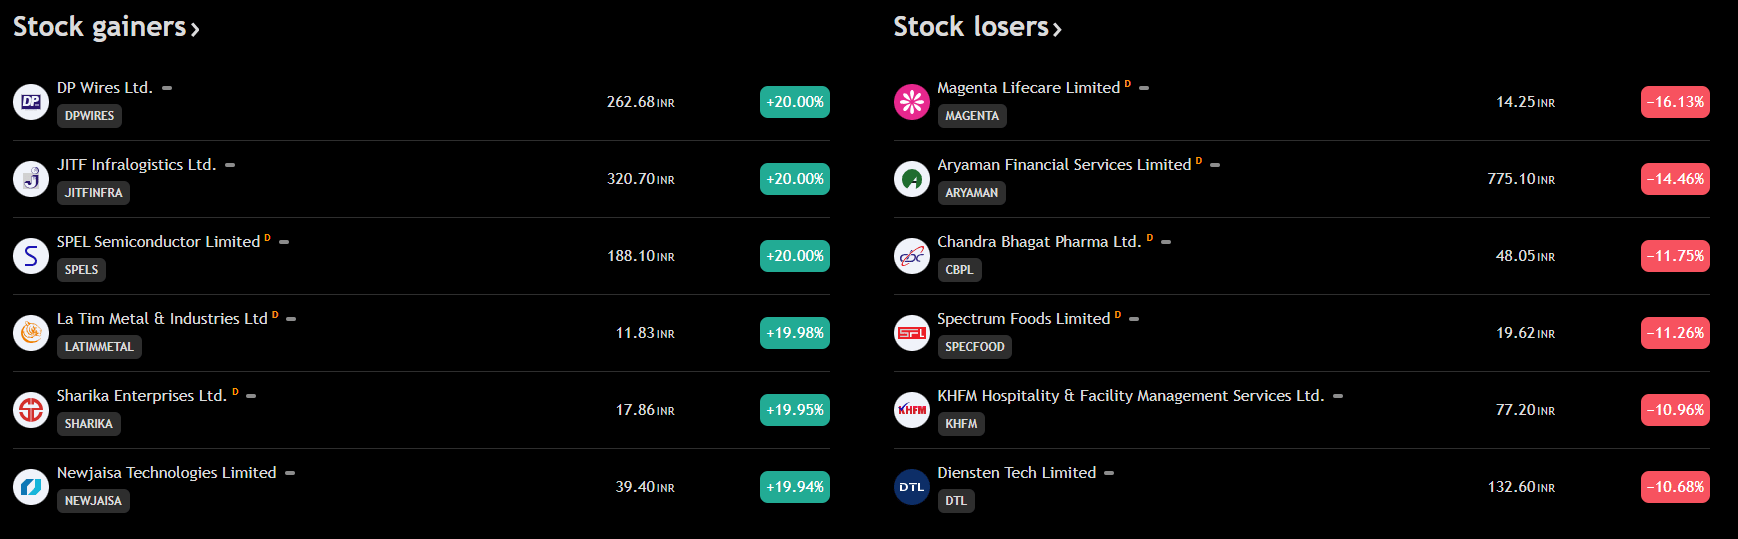Click the Magenta Lifecare pink logo
The height and width of the screenshot is (539, 1738).
click(911, 102)
